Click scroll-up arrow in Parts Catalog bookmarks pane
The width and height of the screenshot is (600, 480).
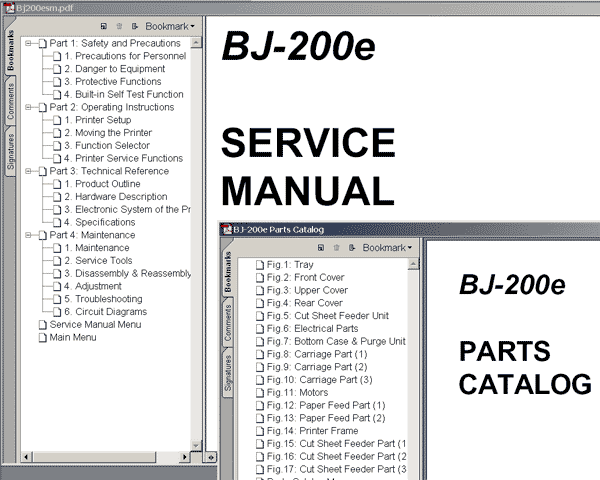(x=413, y=264)
